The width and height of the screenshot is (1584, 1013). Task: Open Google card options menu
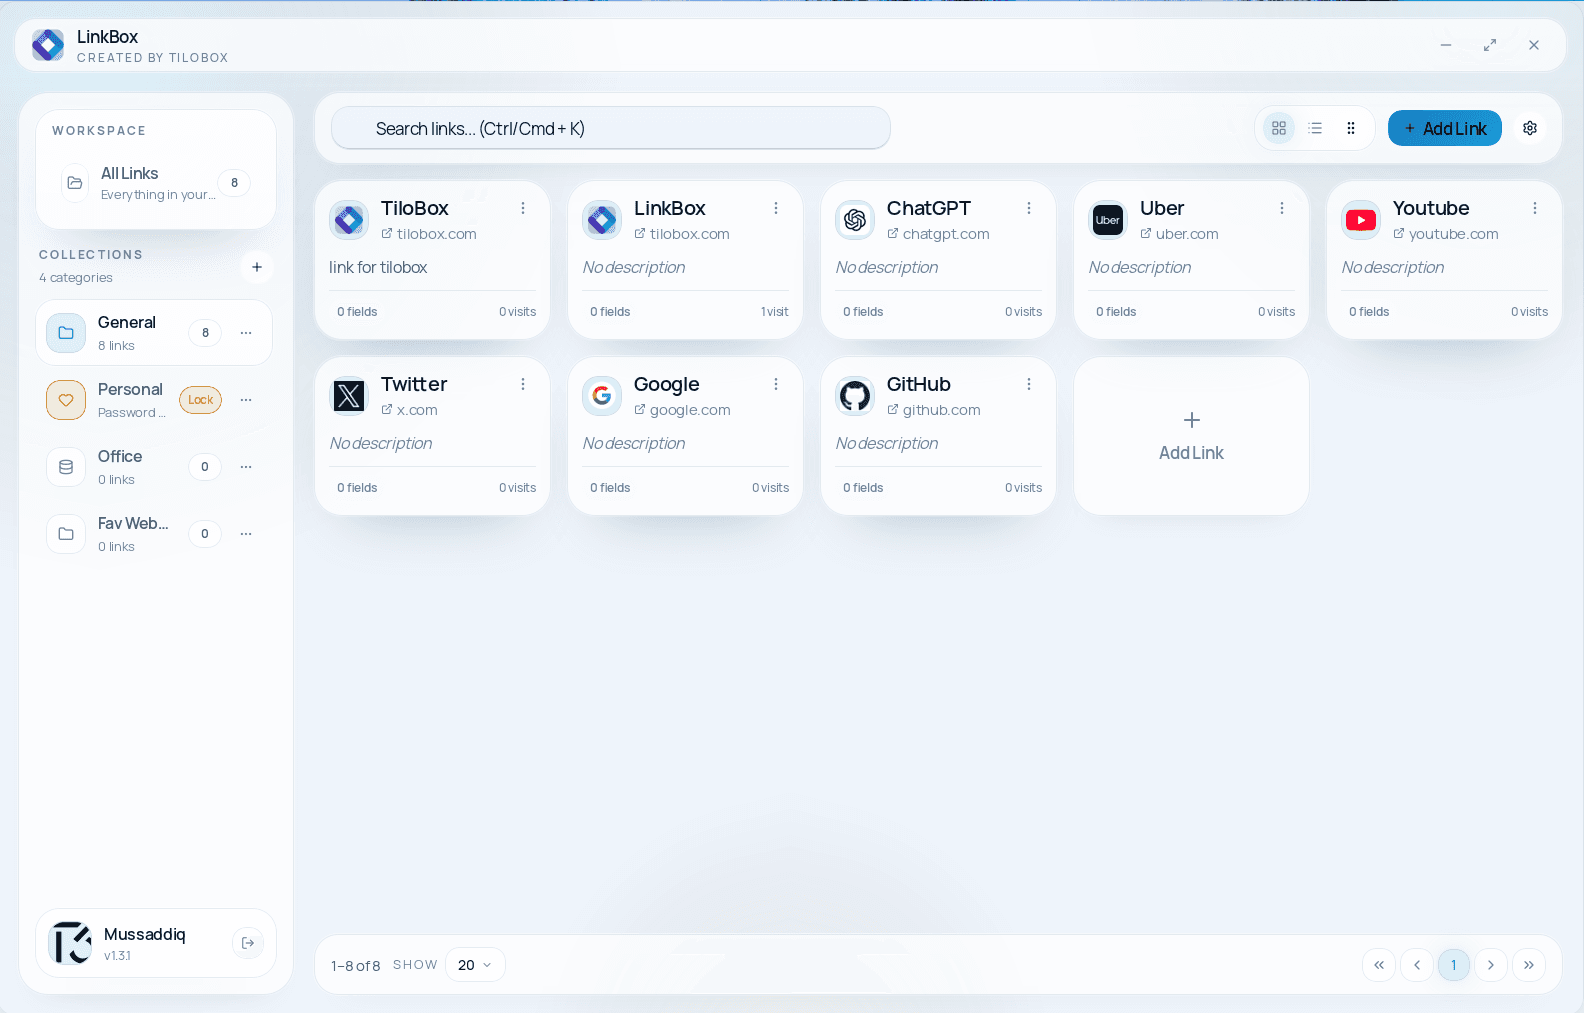(776, 384)
